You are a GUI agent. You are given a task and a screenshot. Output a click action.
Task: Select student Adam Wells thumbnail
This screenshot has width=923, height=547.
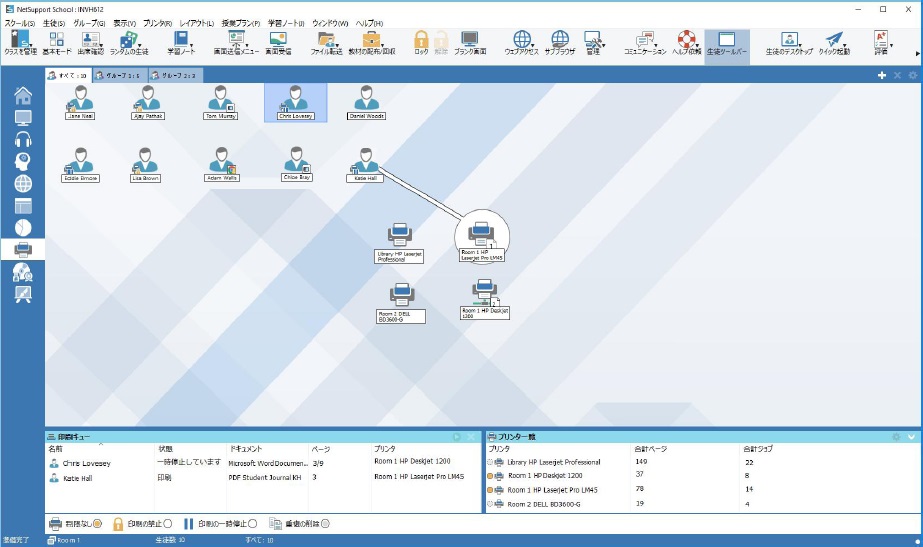[x=222, y=160]
